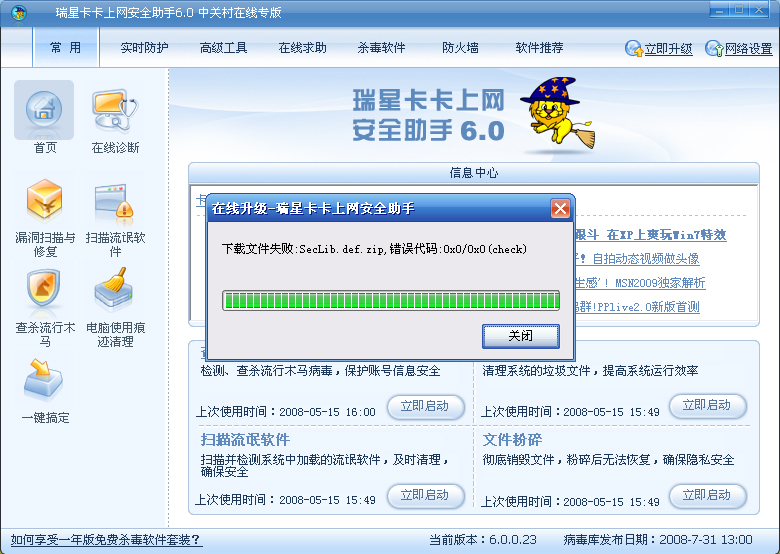Click the 关闭 button in upgrade dialog
This screenshot has width=780, height=554.
521,336
